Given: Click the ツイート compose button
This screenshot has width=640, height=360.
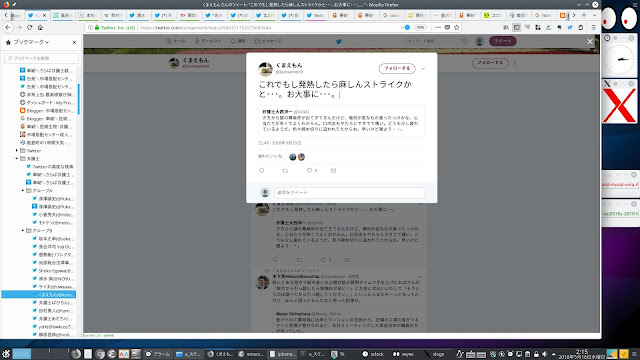Looking at the screenshot, I should (503, 41).
